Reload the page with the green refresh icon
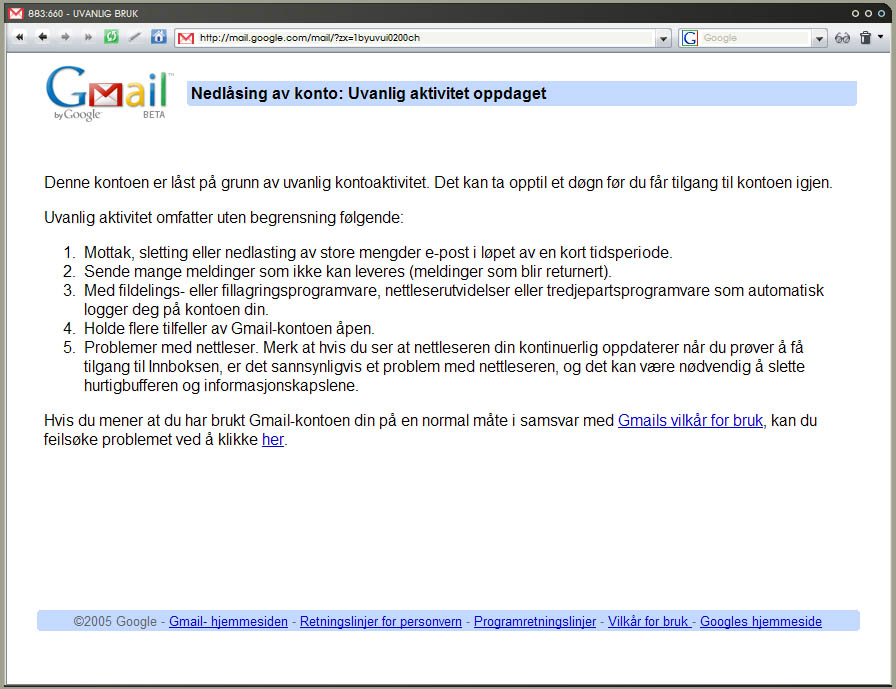The image size is (896, 689). click(x=111, y=37)
